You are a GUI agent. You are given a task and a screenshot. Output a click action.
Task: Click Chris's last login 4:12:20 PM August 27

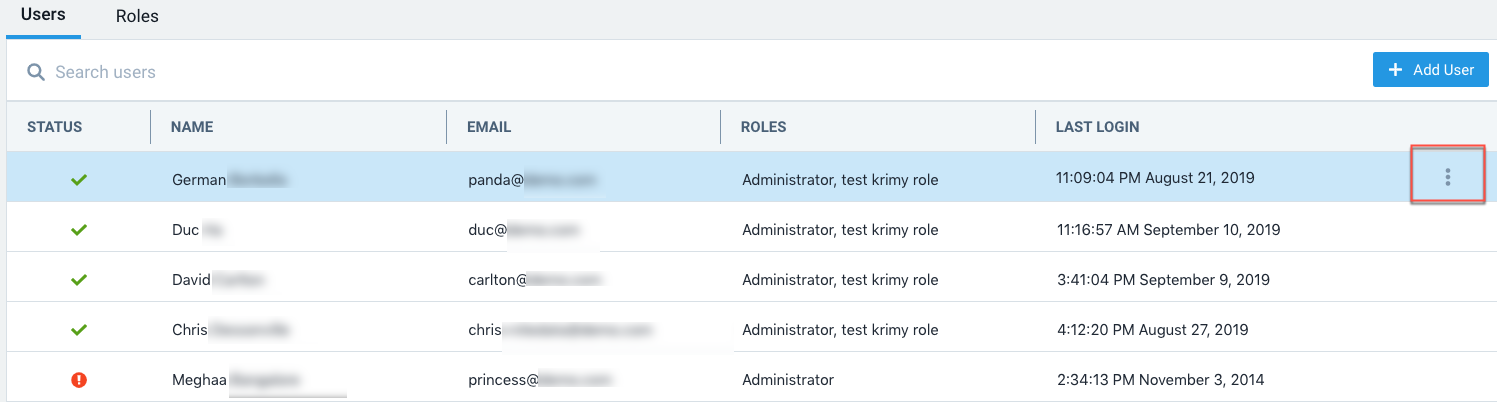[x=1151, y=330]
